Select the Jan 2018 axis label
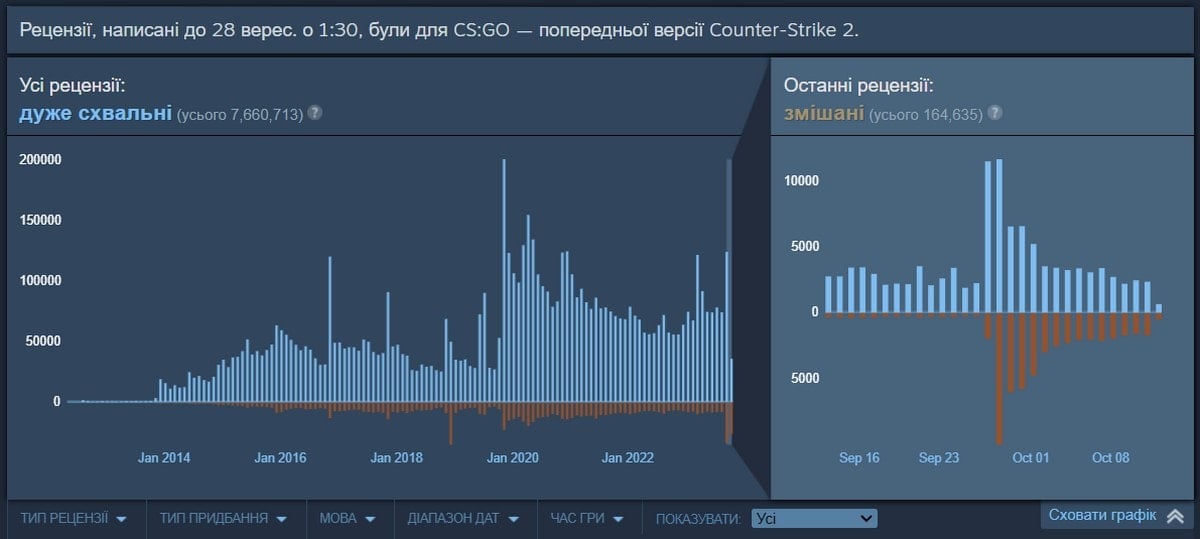This screenshot has height=539, width=1200. pyautogui.click(x=396, y=458)
